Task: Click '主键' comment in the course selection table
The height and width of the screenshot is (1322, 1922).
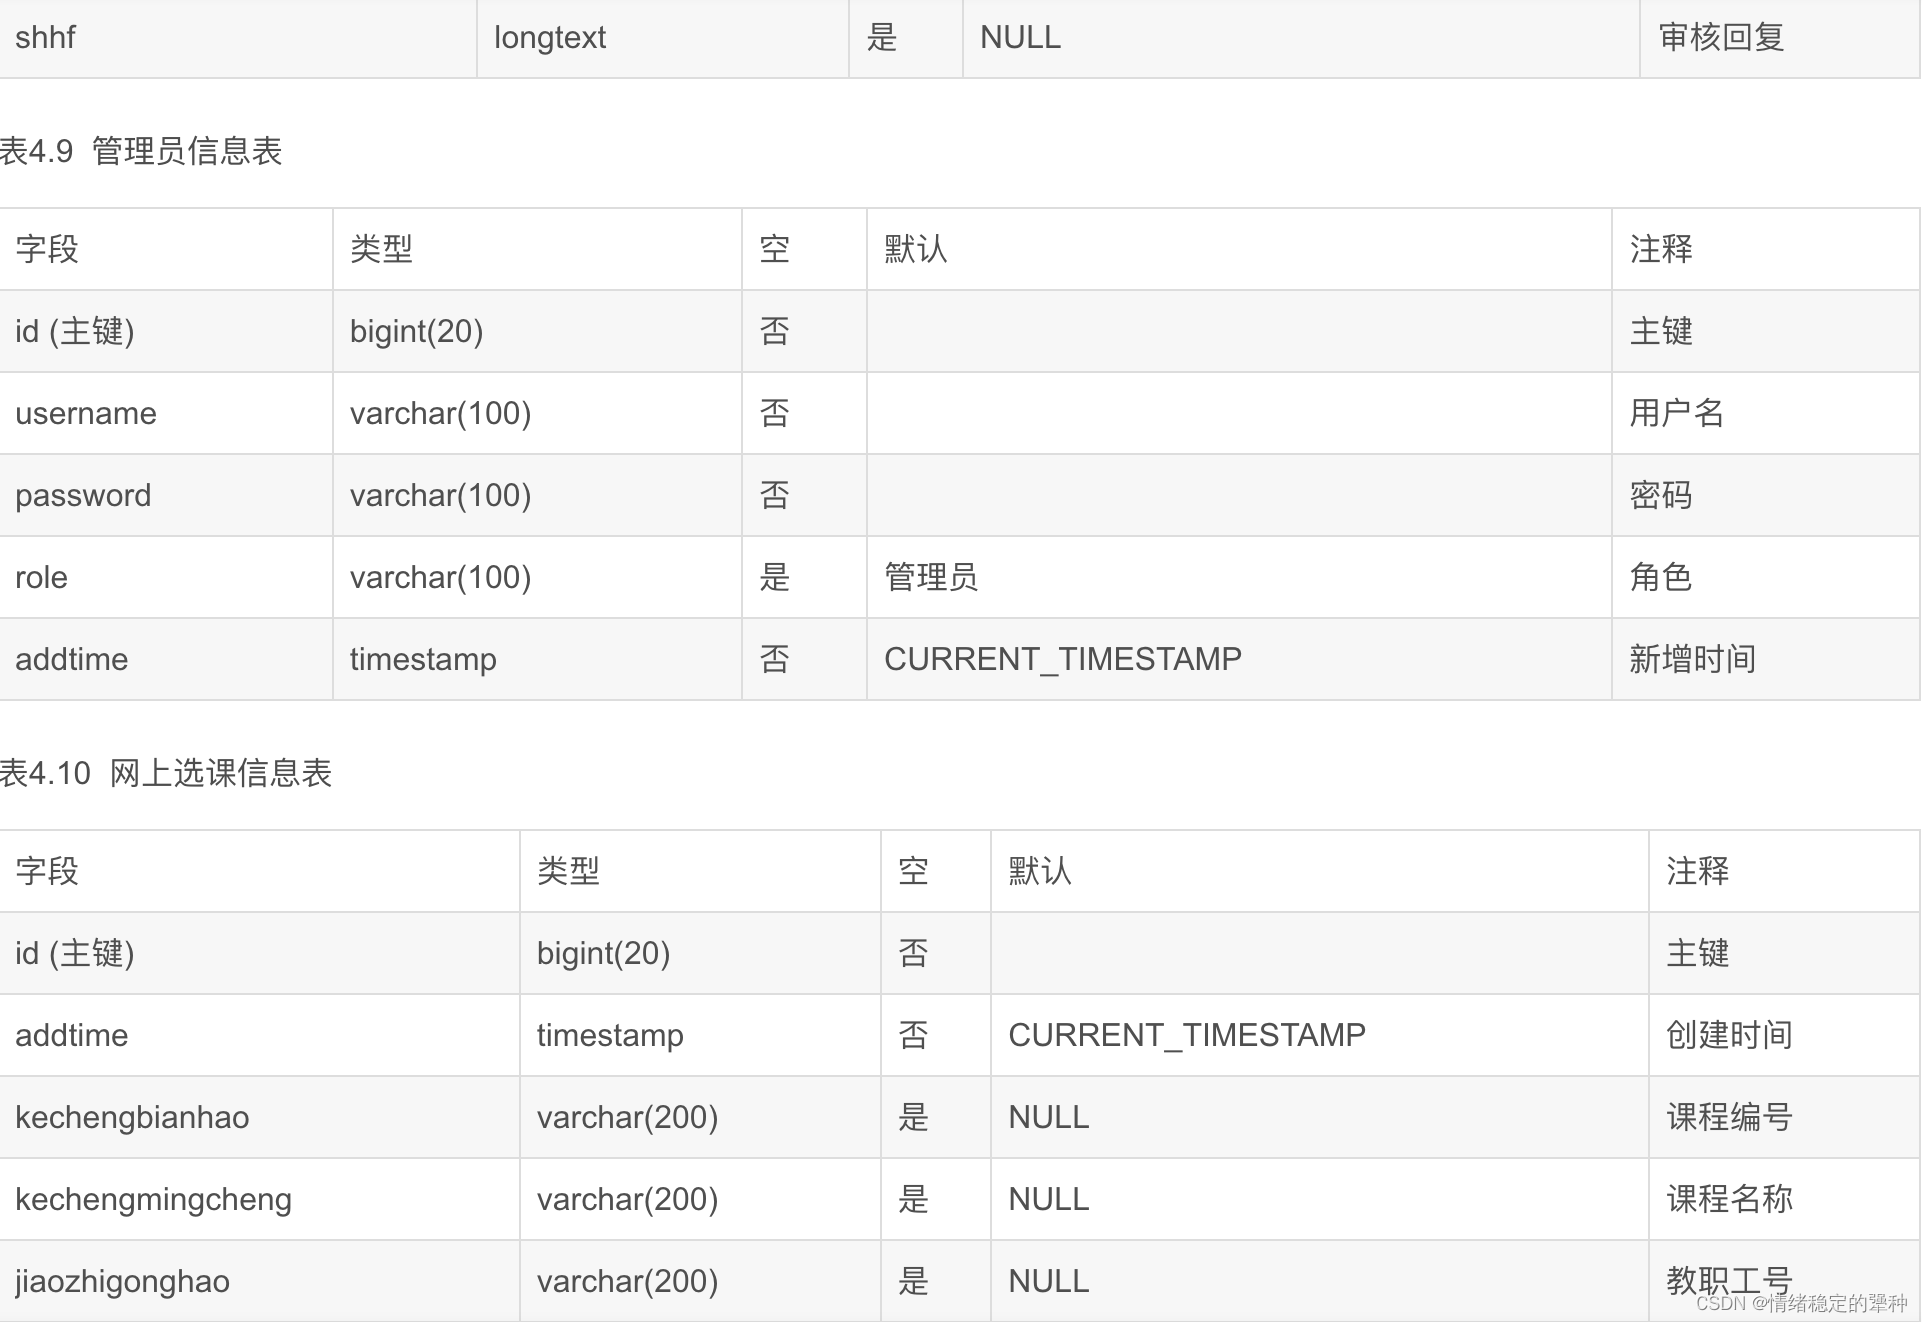Action: (x=1697, y=953)
